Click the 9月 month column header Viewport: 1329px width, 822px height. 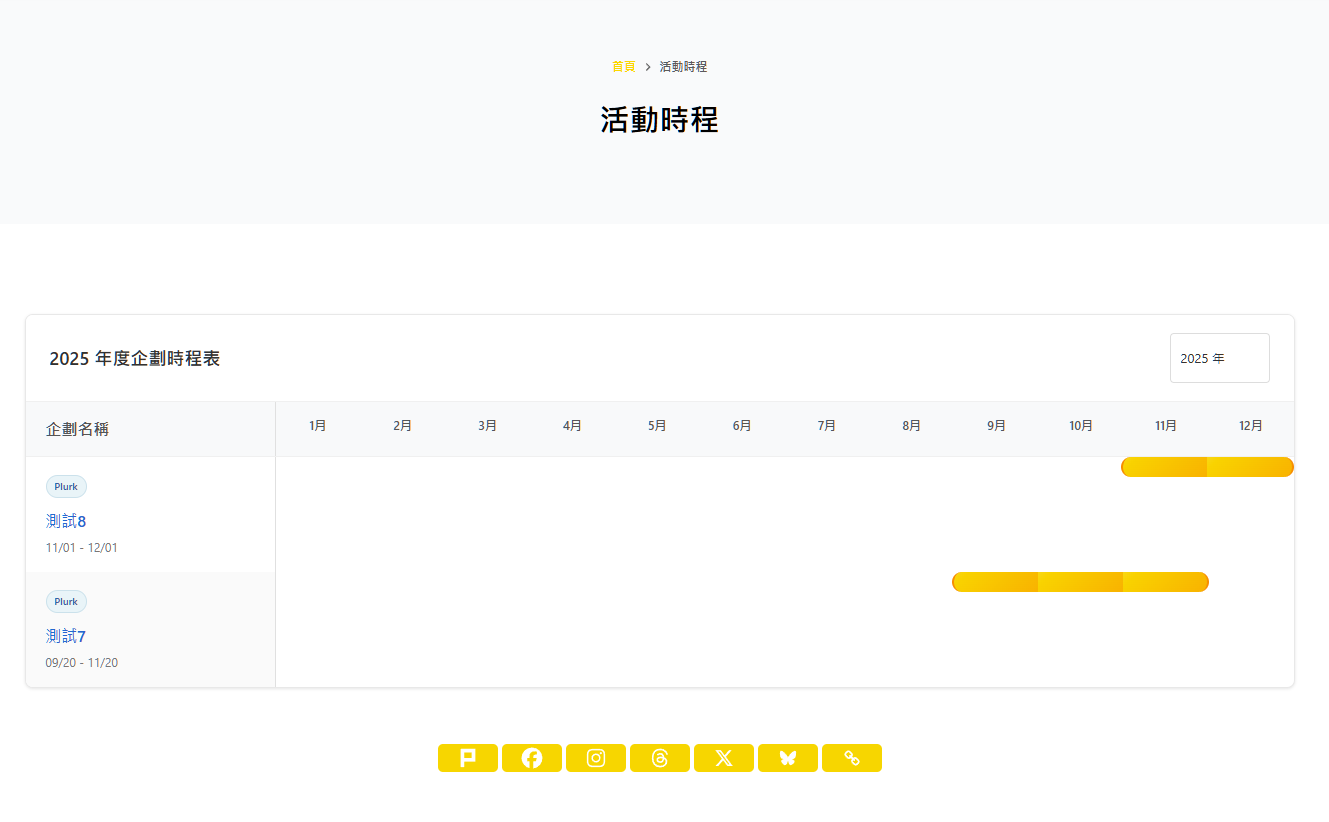[996, 426]
